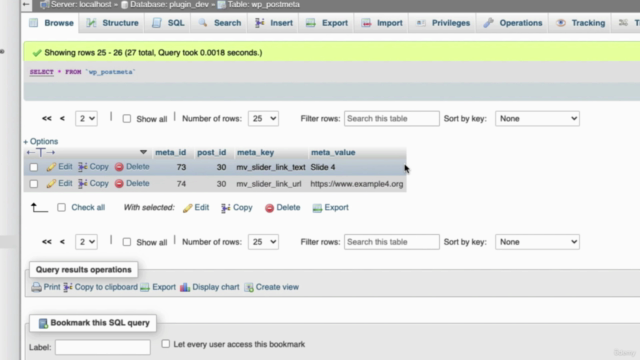Image resolution: width=640 pixels, height=360 pixels.
Task: Click With selected Export action
Action: (x=331, y=207)
